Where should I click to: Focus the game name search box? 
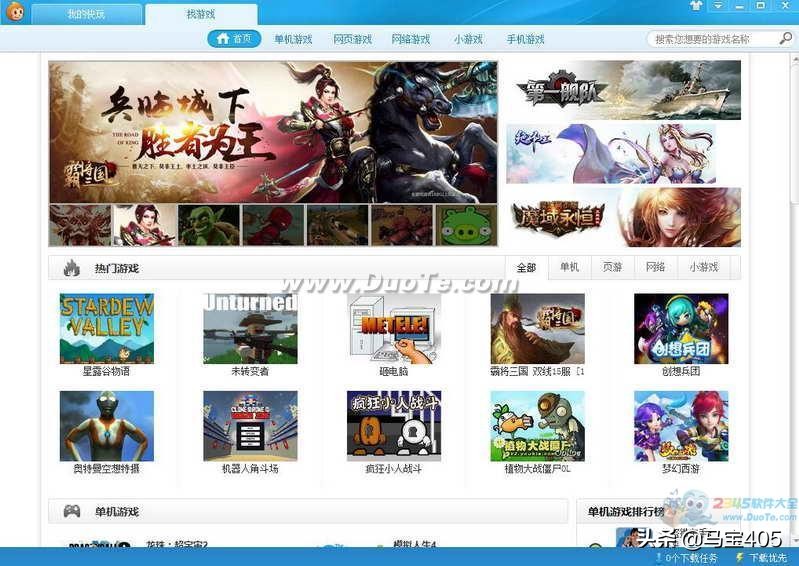pyautogui.click(x=713, y=39)
